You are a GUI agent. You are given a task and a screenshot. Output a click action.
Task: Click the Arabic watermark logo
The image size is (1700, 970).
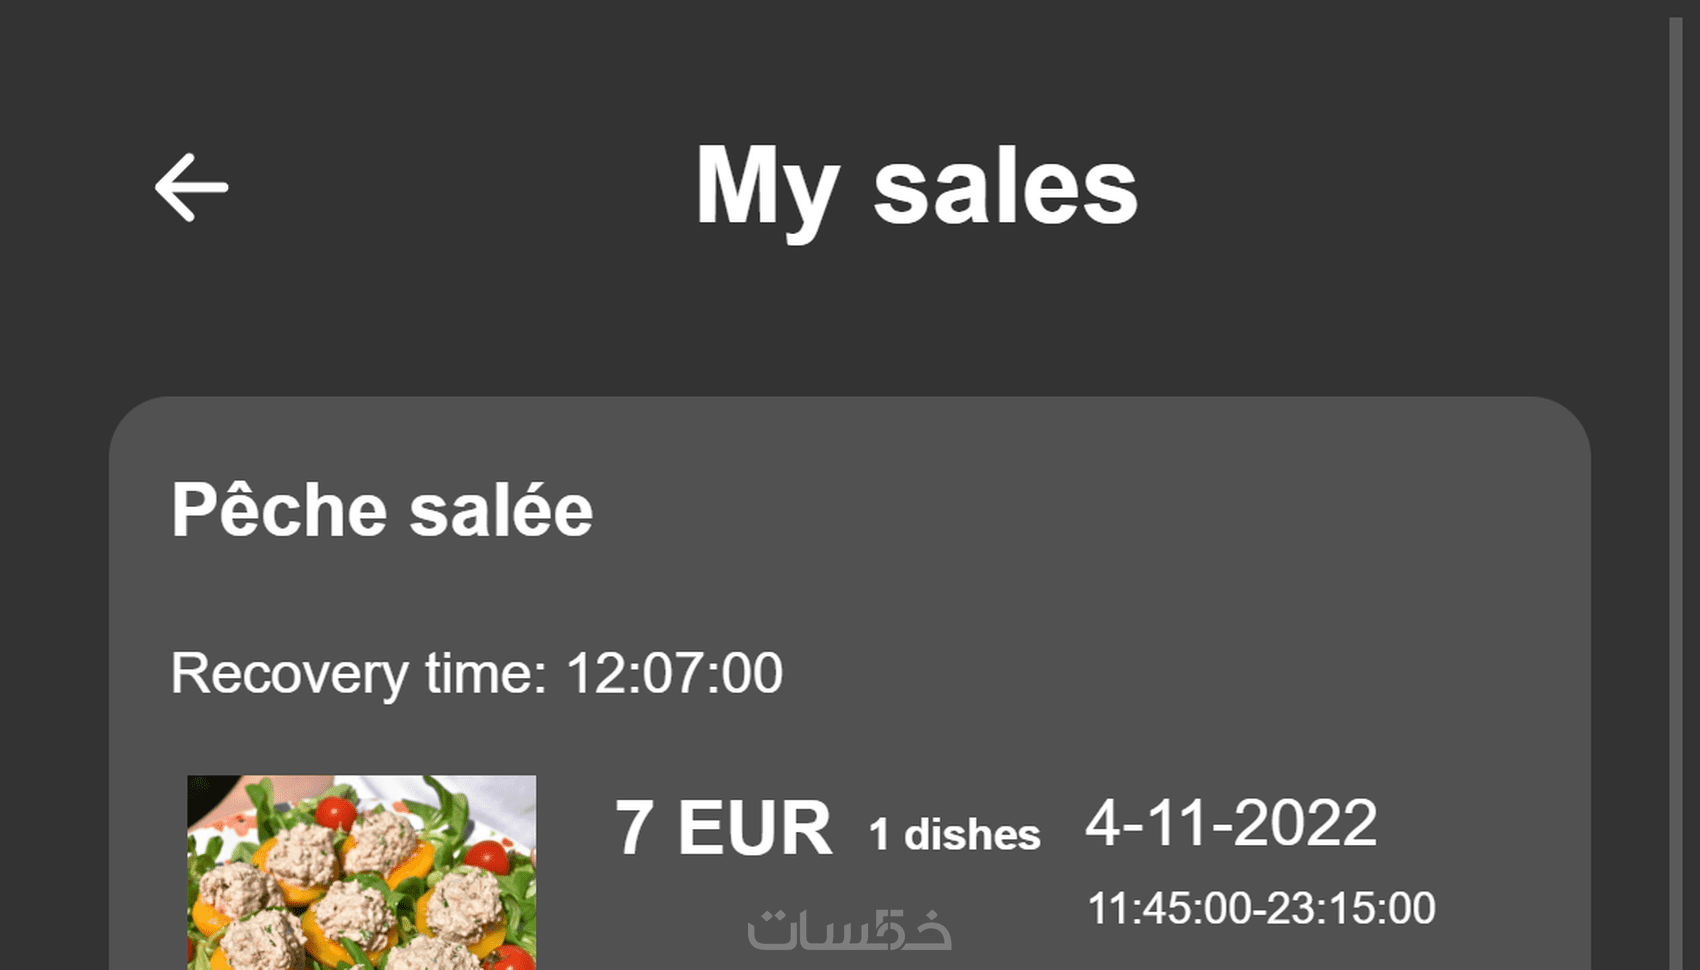[849, 930]
